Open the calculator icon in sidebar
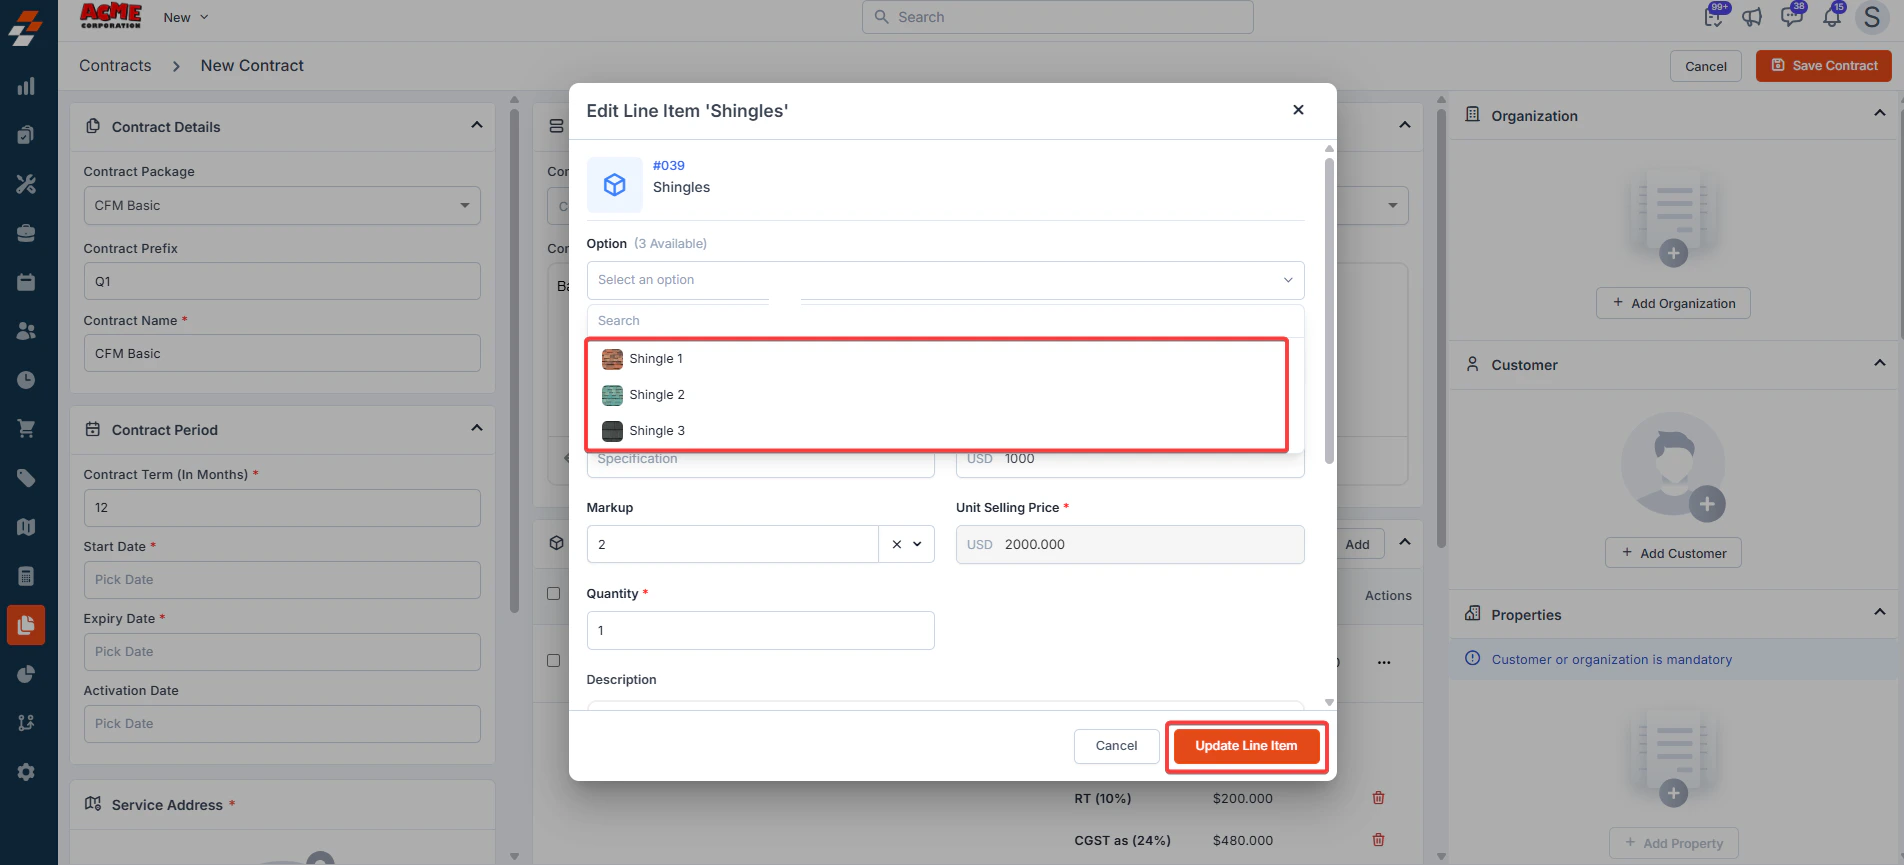The width and height of the screenshot is (1904, 865). (x=26, y=576)
